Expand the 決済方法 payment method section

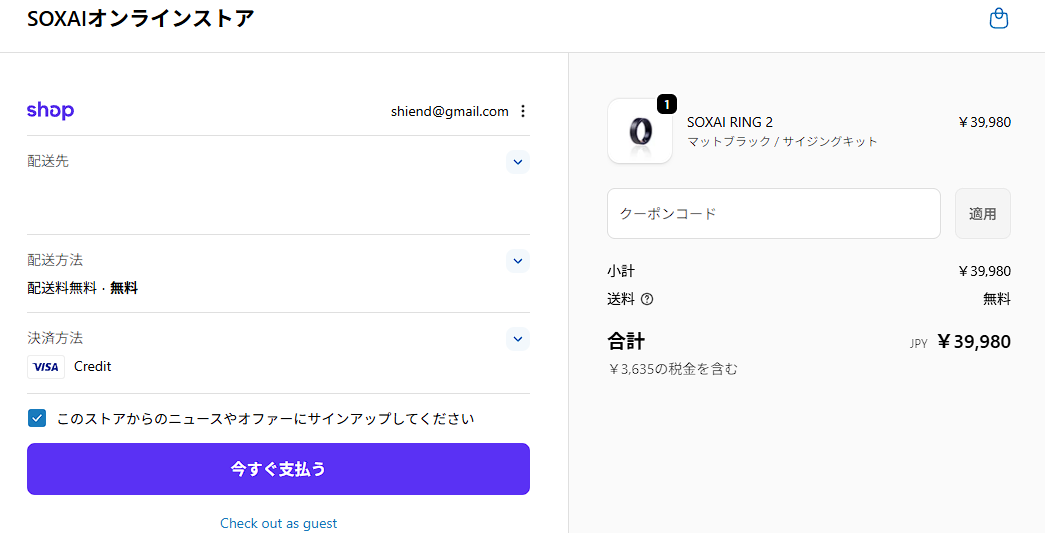(518, 339)
